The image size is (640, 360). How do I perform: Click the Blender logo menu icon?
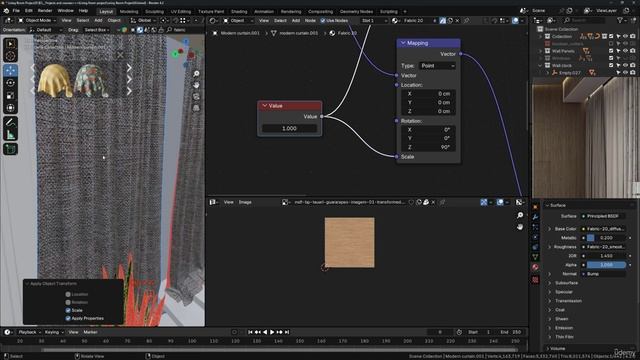7,11
